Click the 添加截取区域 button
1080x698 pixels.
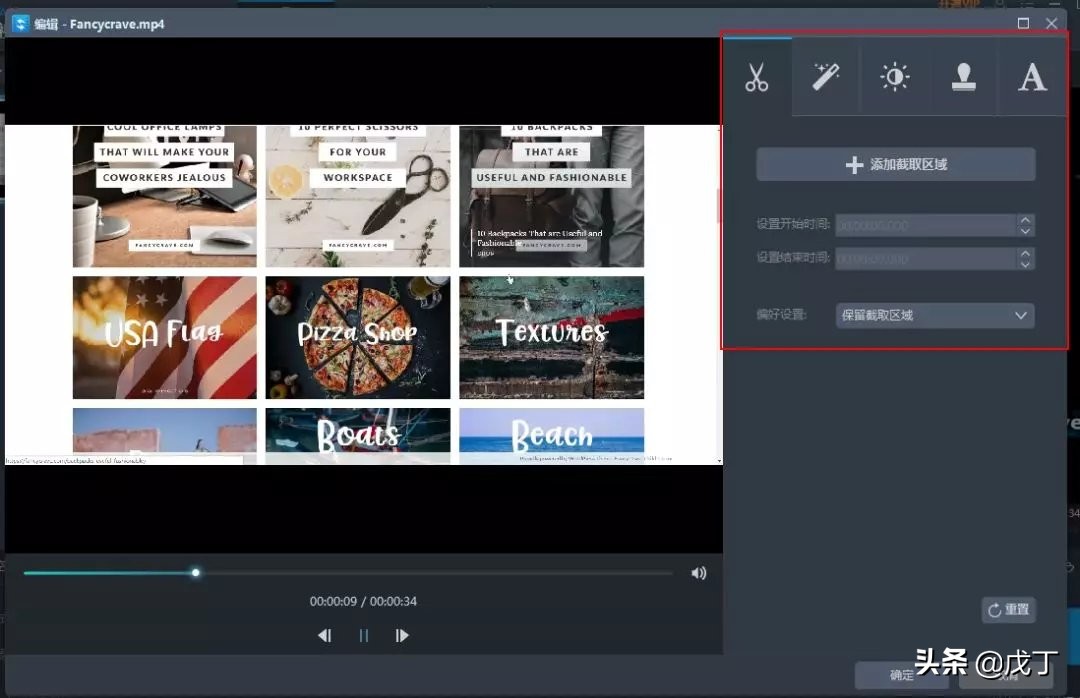coord(895,165)
